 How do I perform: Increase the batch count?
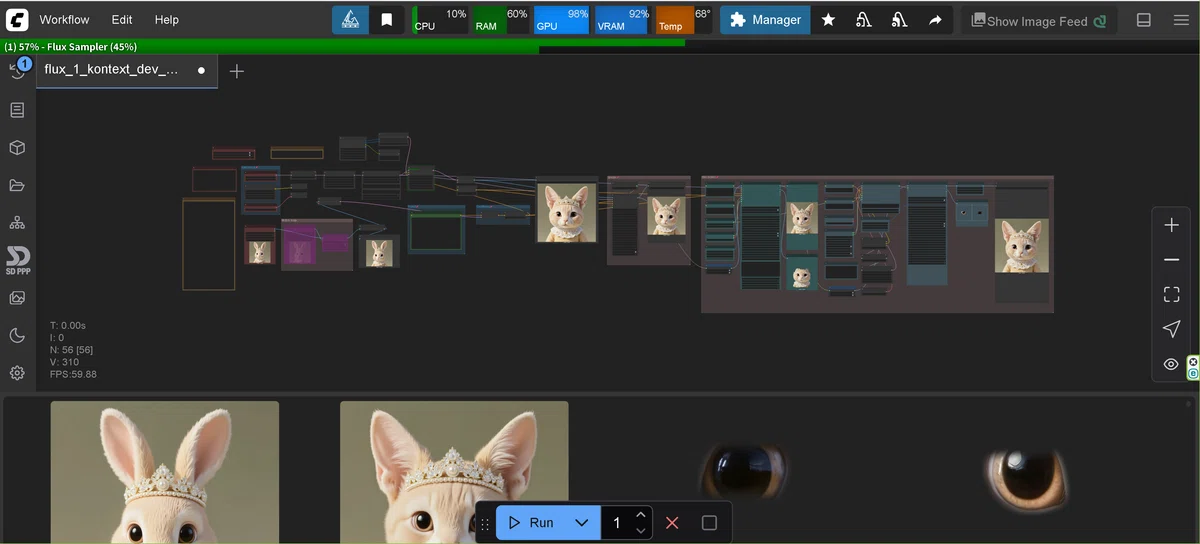point(641,515)
